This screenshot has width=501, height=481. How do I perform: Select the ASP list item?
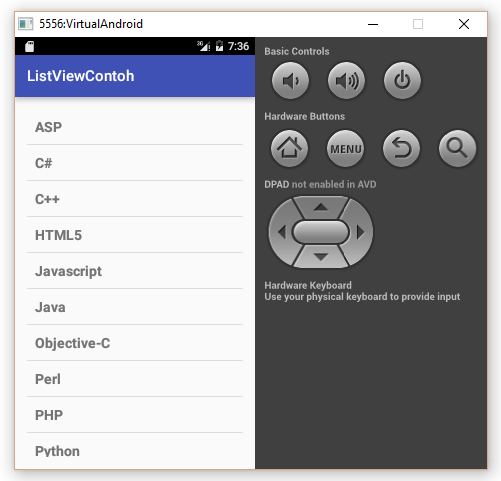click(x=135, y=127)
